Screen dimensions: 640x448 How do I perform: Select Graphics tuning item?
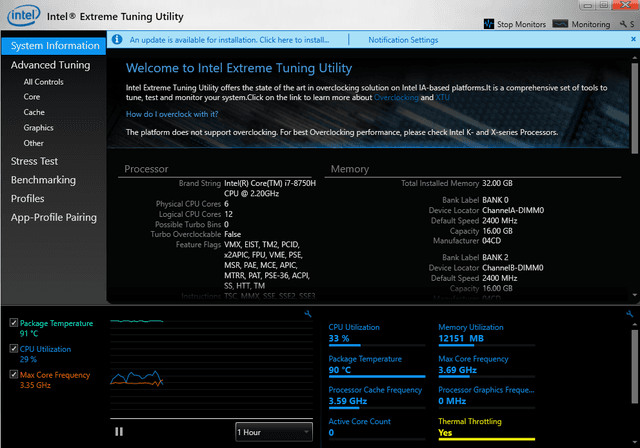tap(38, 128)
